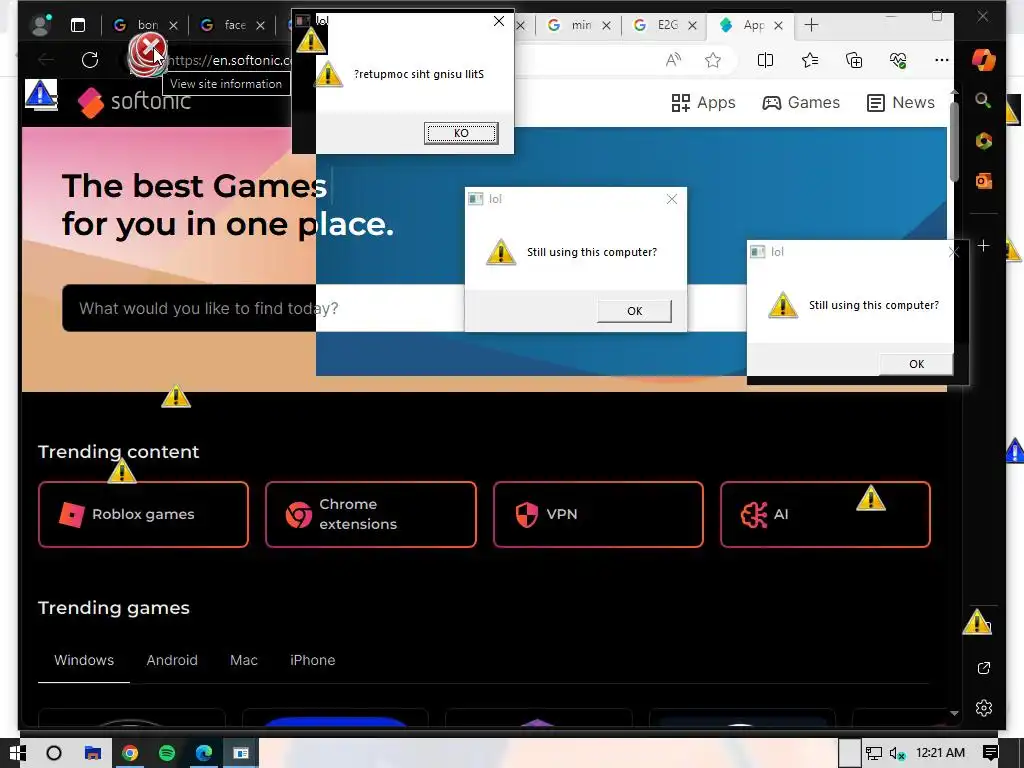Click the Edge address bar URL
The width and height of the screenshot is (1024, 768).
click(x=230, y=60)
